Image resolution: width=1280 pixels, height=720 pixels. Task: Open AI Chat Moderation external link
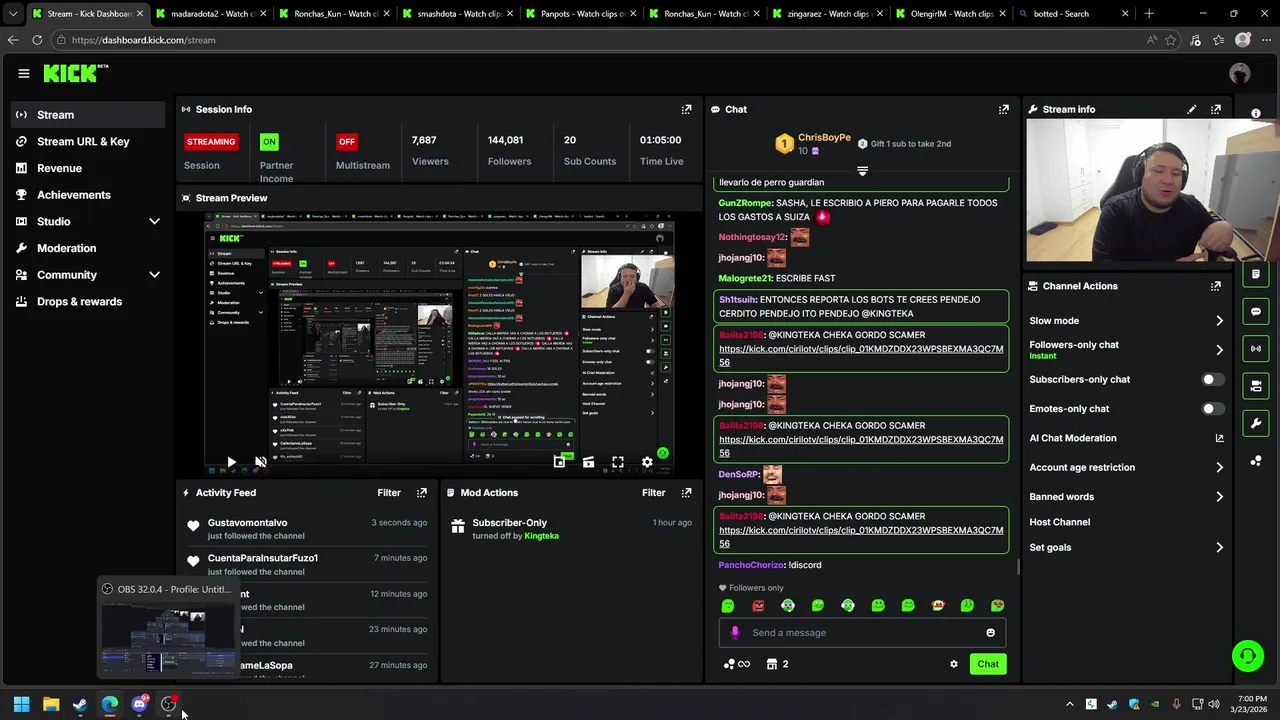(1219, 438)
